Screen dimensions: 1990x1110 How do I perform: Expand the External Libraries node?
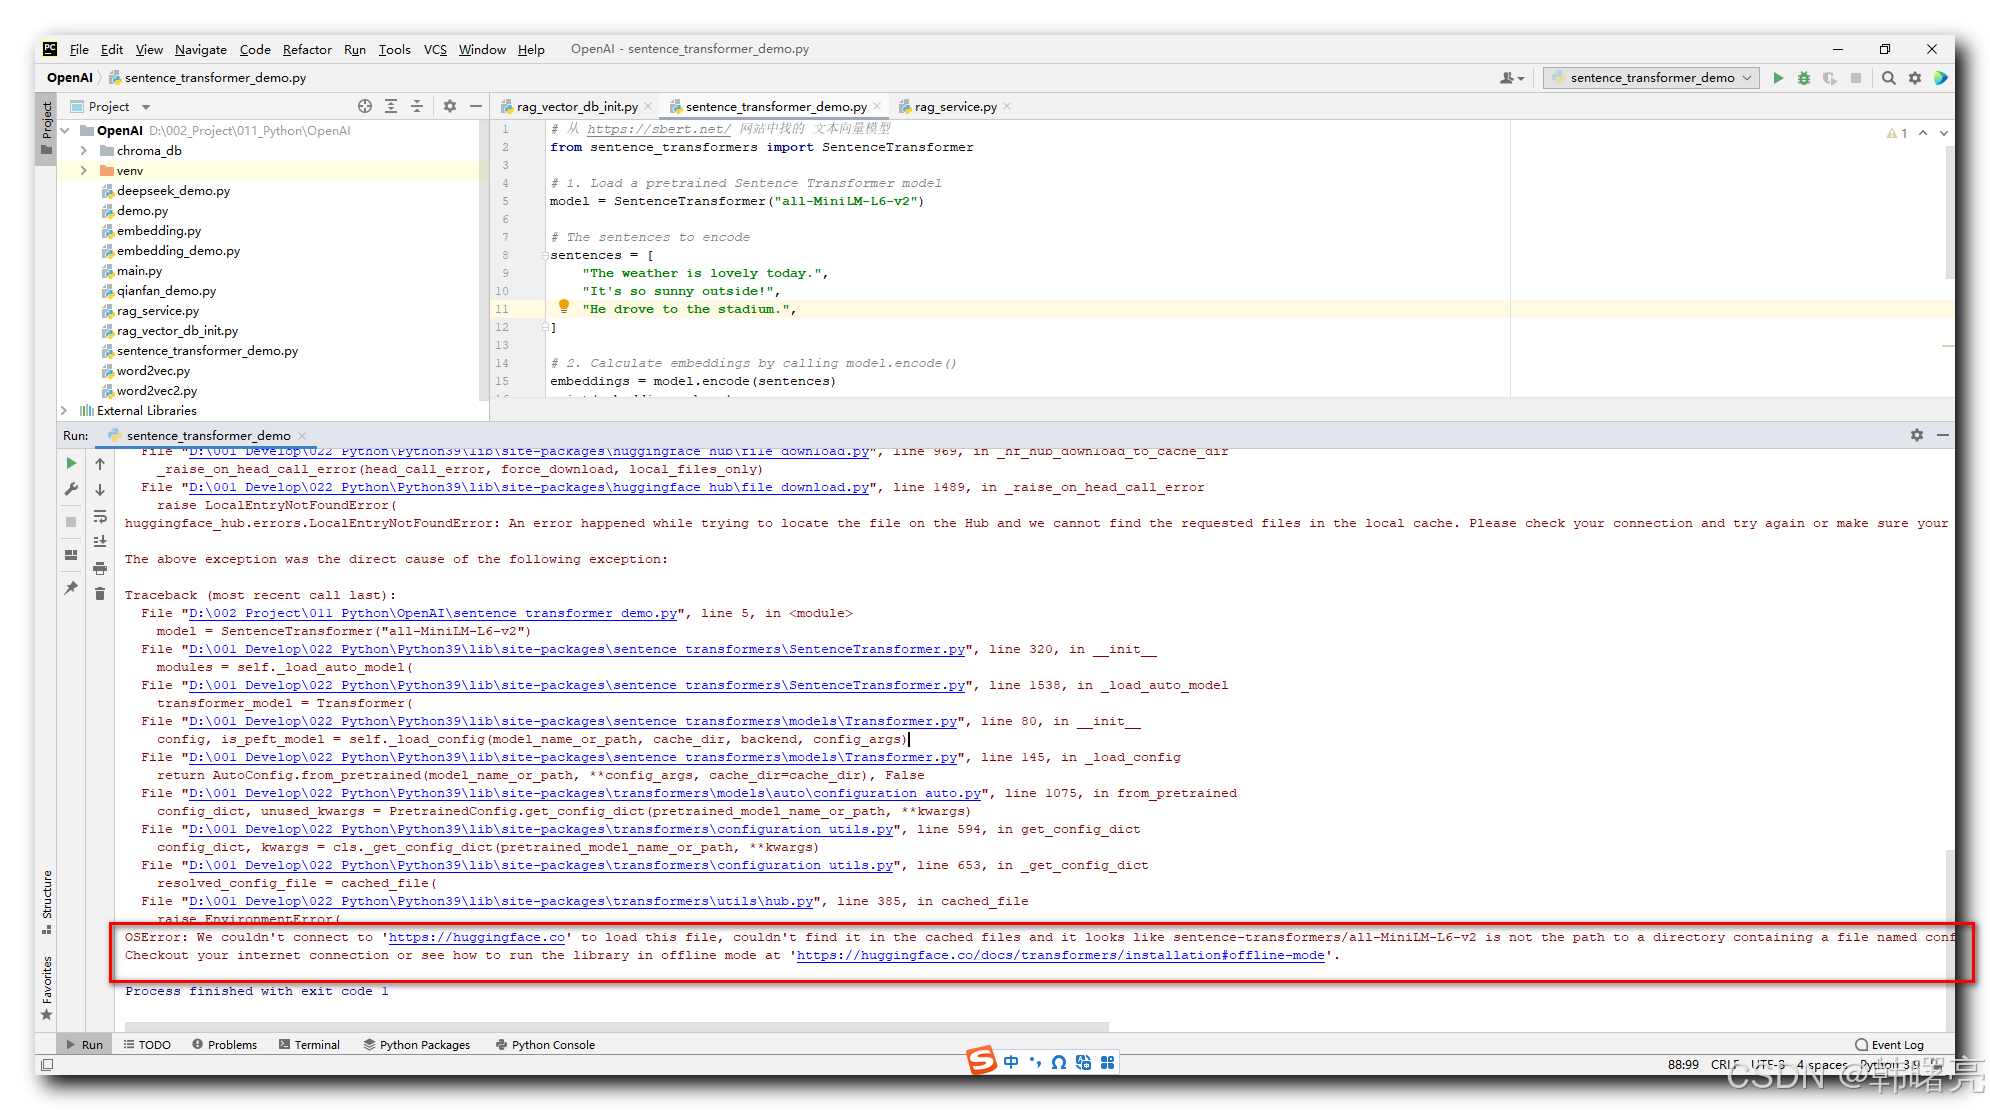[64, 411]
